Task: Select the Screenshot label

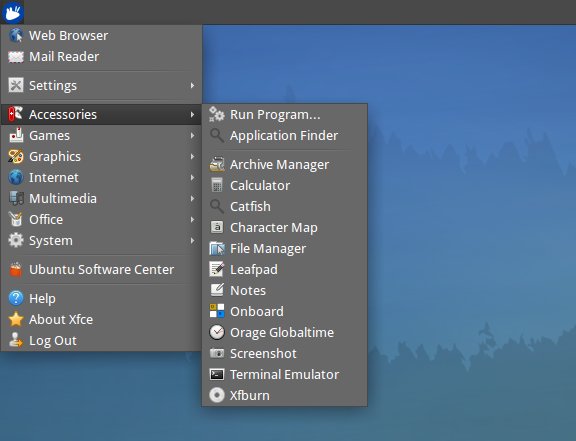Action: click(x=263, y=354)
